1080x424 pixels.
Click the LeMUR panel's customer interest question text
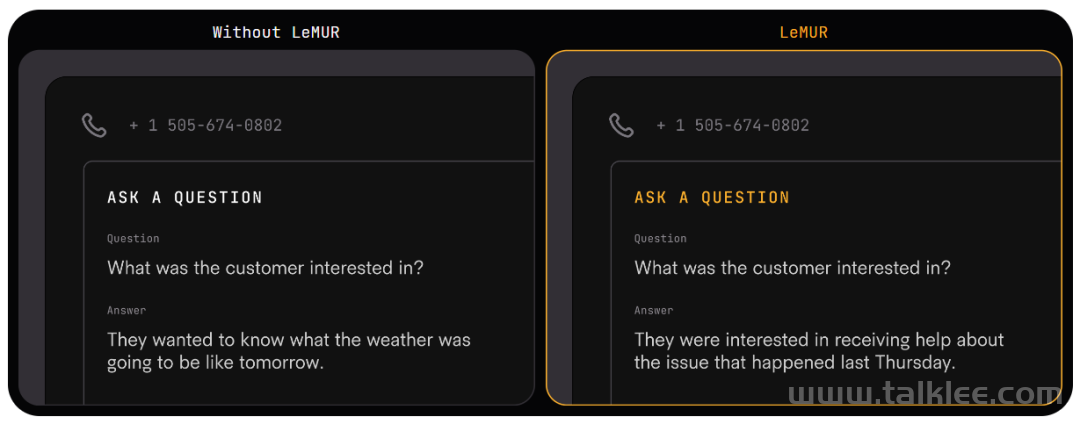[x=792, y=268]
